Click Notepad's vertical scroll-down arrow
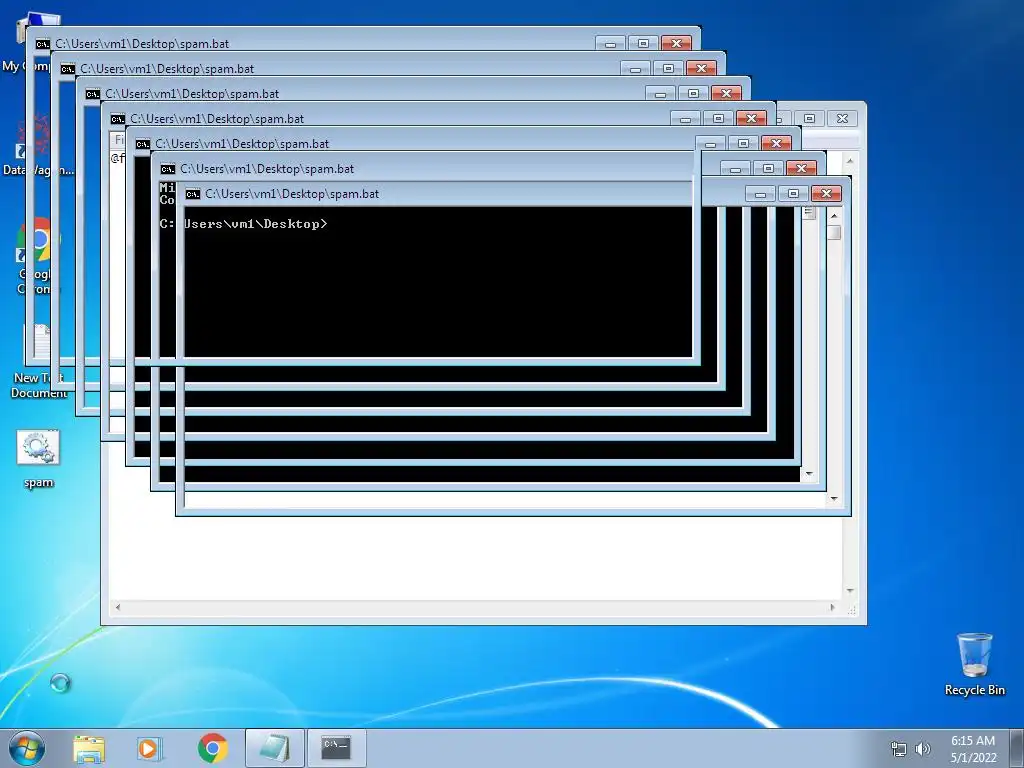This screenshot has width=1024, height=768. 850,591
